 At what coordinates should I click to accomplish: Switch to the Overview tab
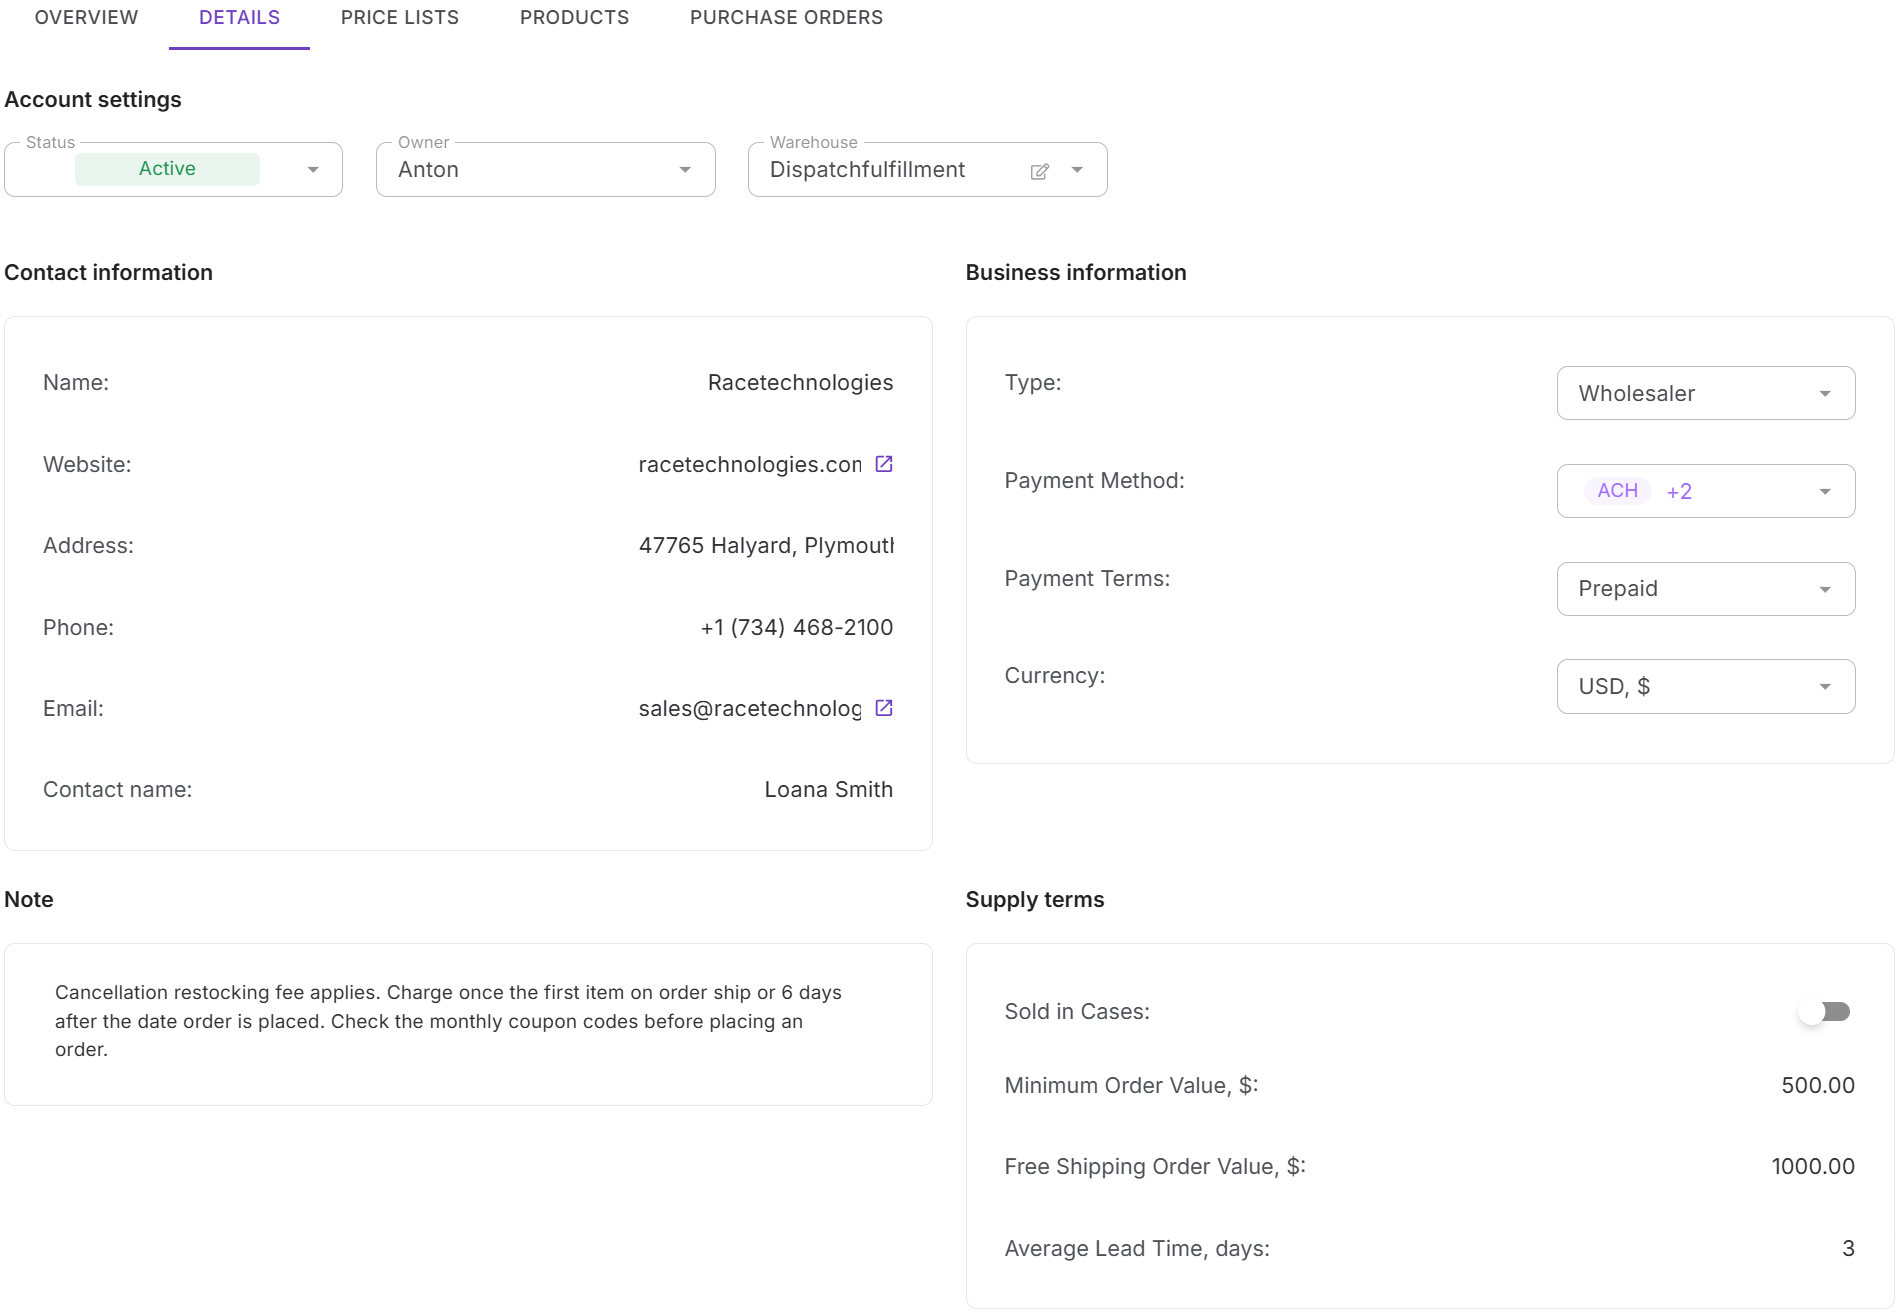click(87, 18)
